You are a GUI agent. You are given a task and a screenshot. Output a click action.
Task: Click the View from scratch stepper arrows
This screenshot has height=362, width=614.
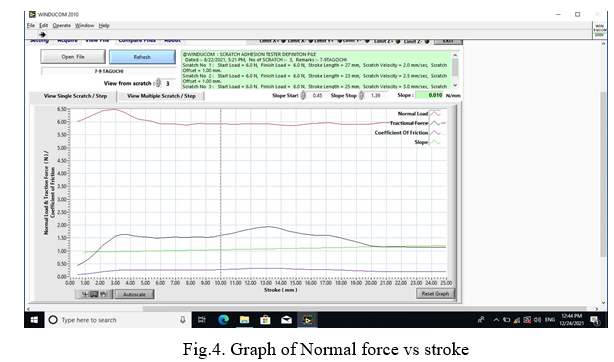click(158, 83)
